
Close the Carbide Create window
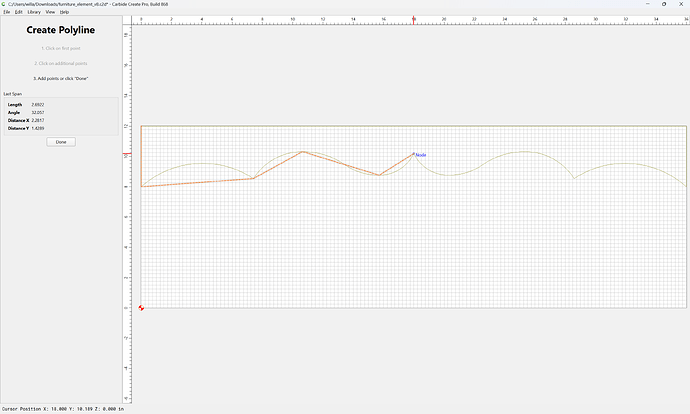click(x=681, y=4)
